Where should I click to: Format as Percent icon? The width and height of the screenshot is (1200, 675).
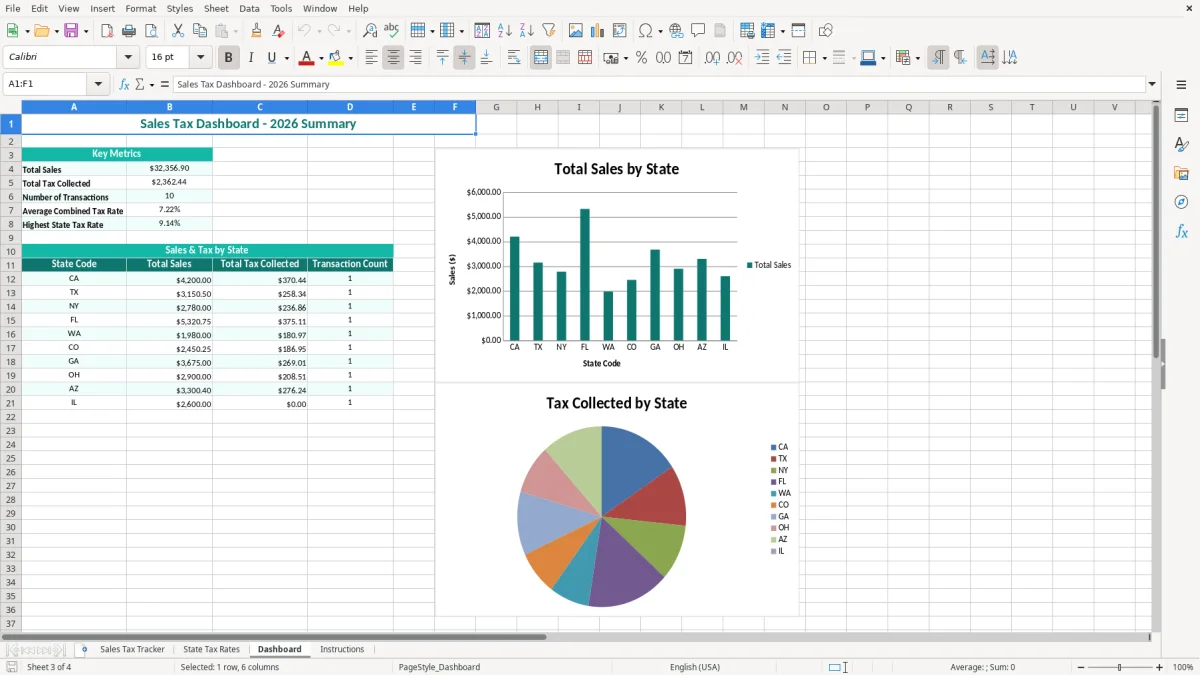click(642, 58)
